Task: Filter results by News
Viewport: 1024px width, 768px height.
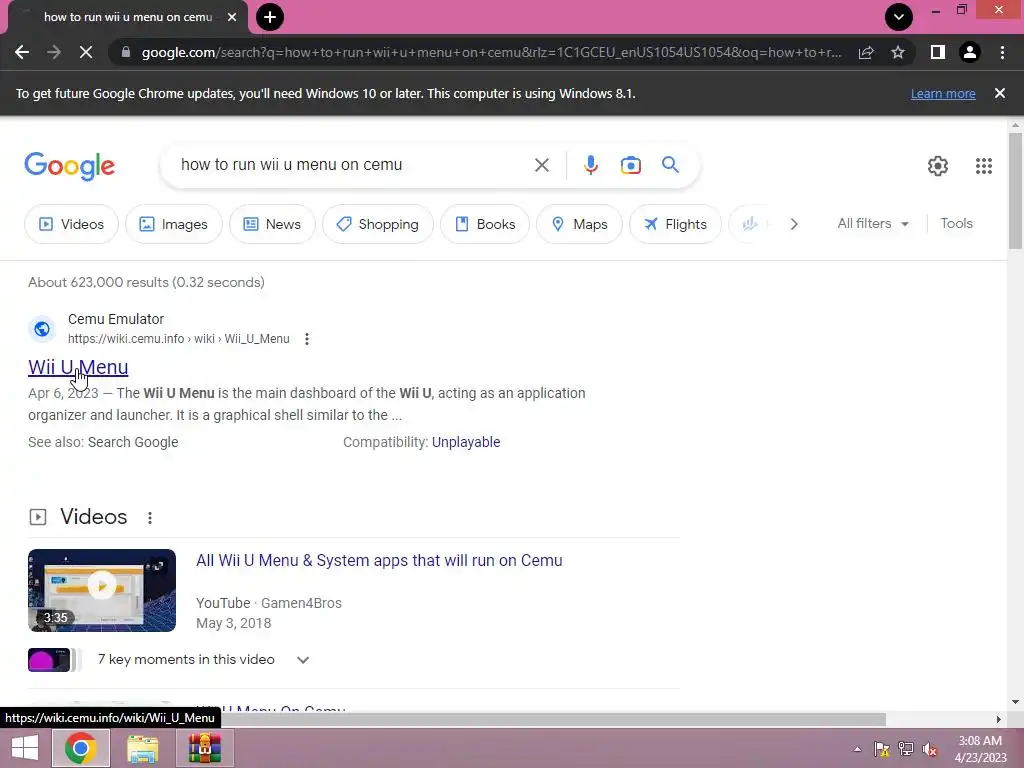Action: point(272,224)
